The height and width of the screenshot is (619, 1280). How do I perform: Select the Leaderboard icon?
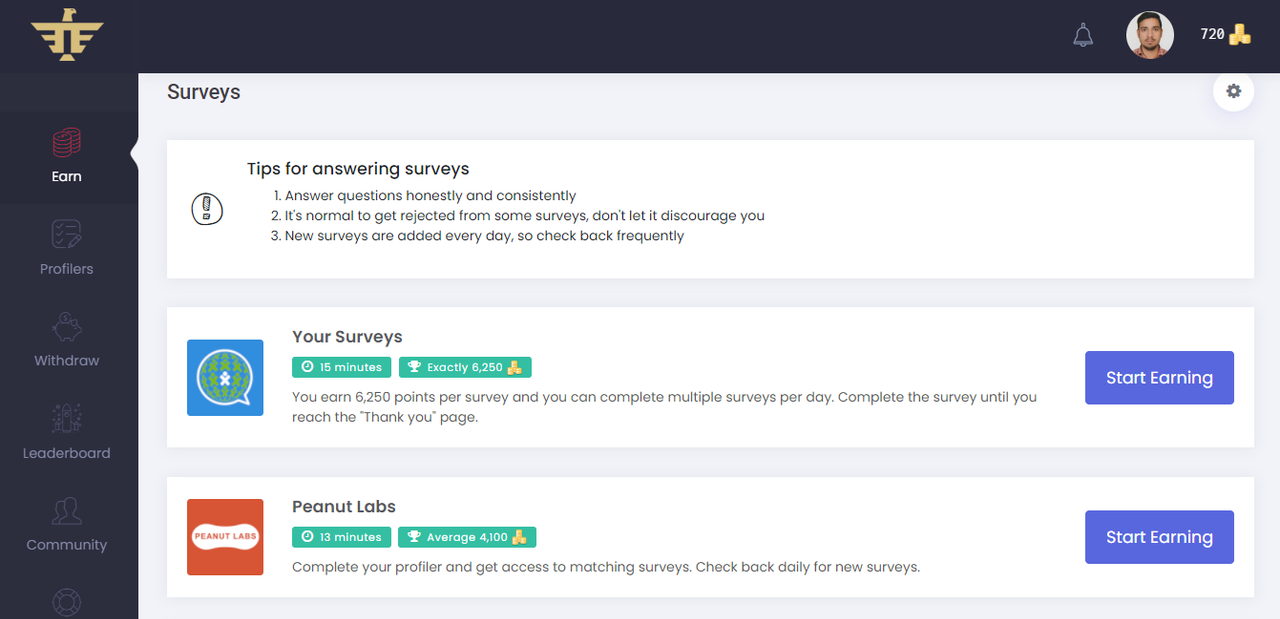pos(67,419)
